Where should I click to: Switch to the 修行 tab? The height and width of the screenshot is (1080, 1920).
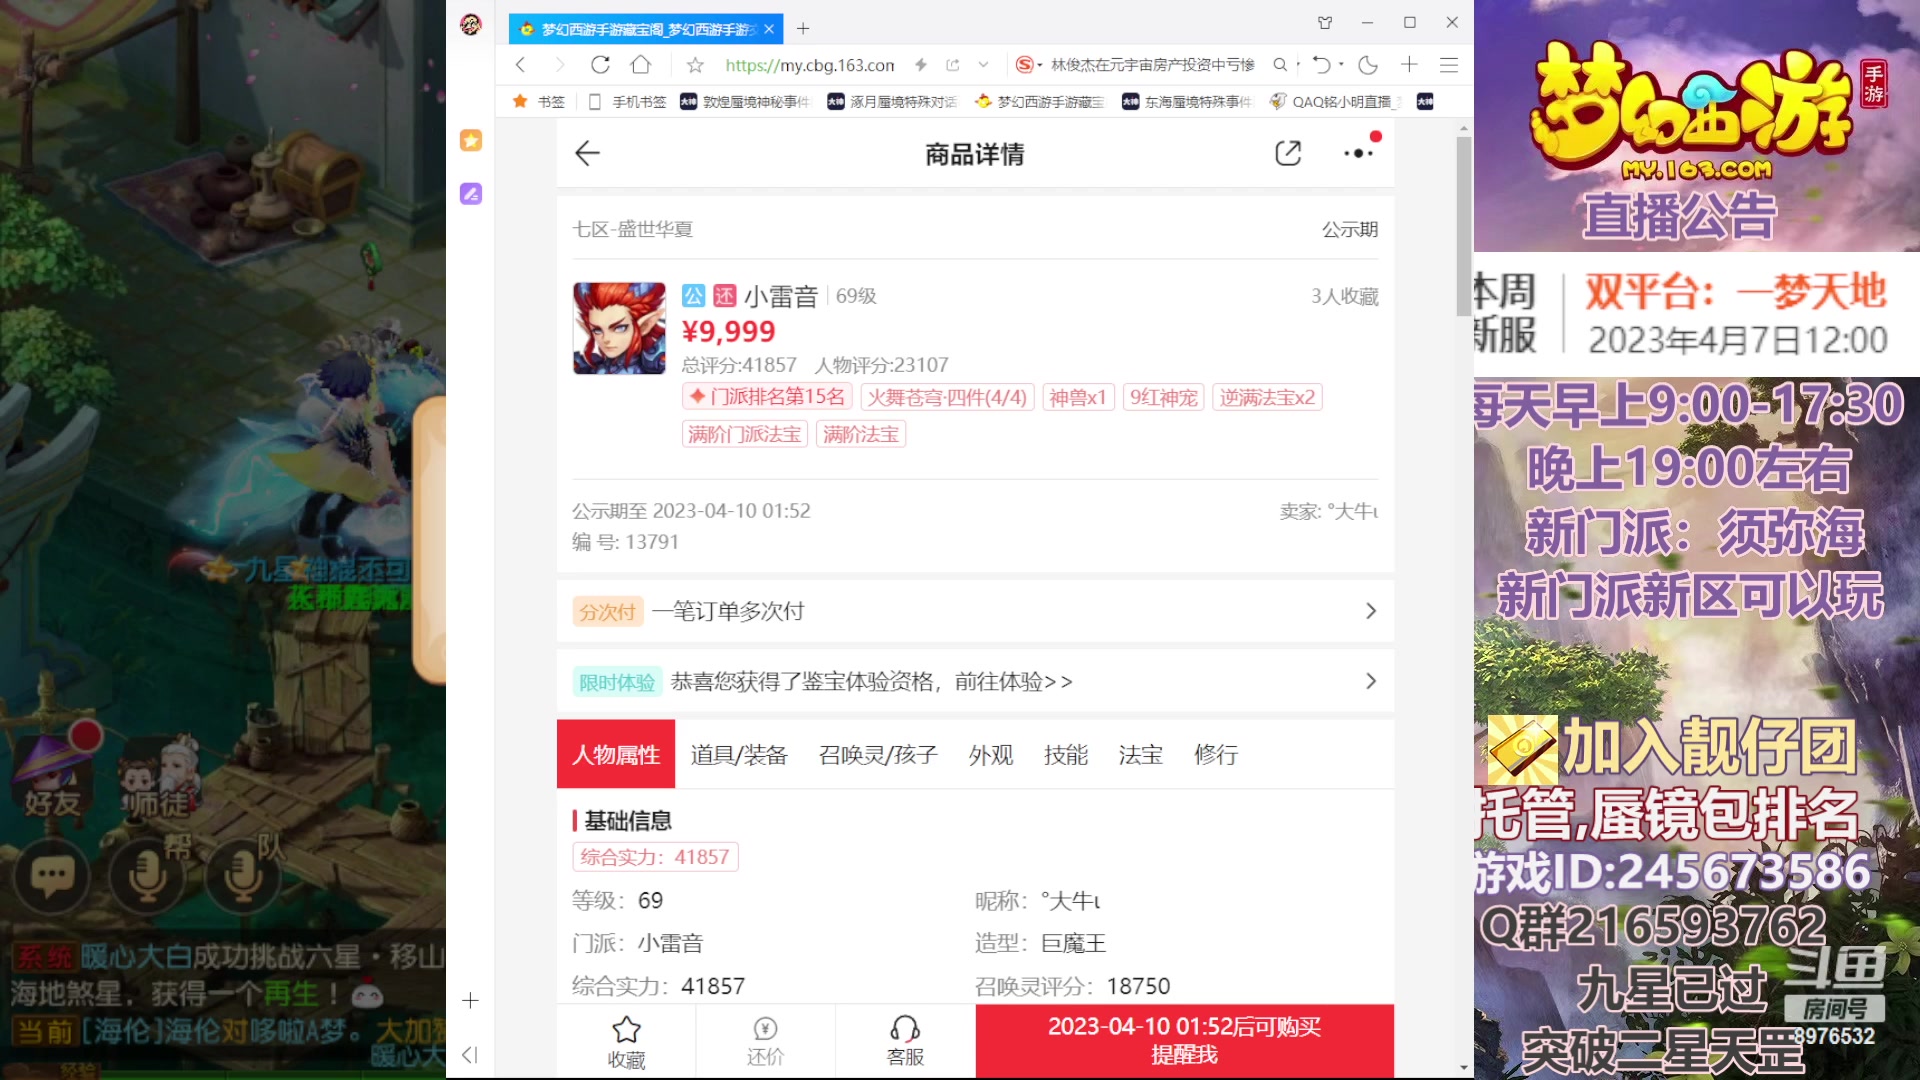pyautogui.click(x=1216, y=754)
